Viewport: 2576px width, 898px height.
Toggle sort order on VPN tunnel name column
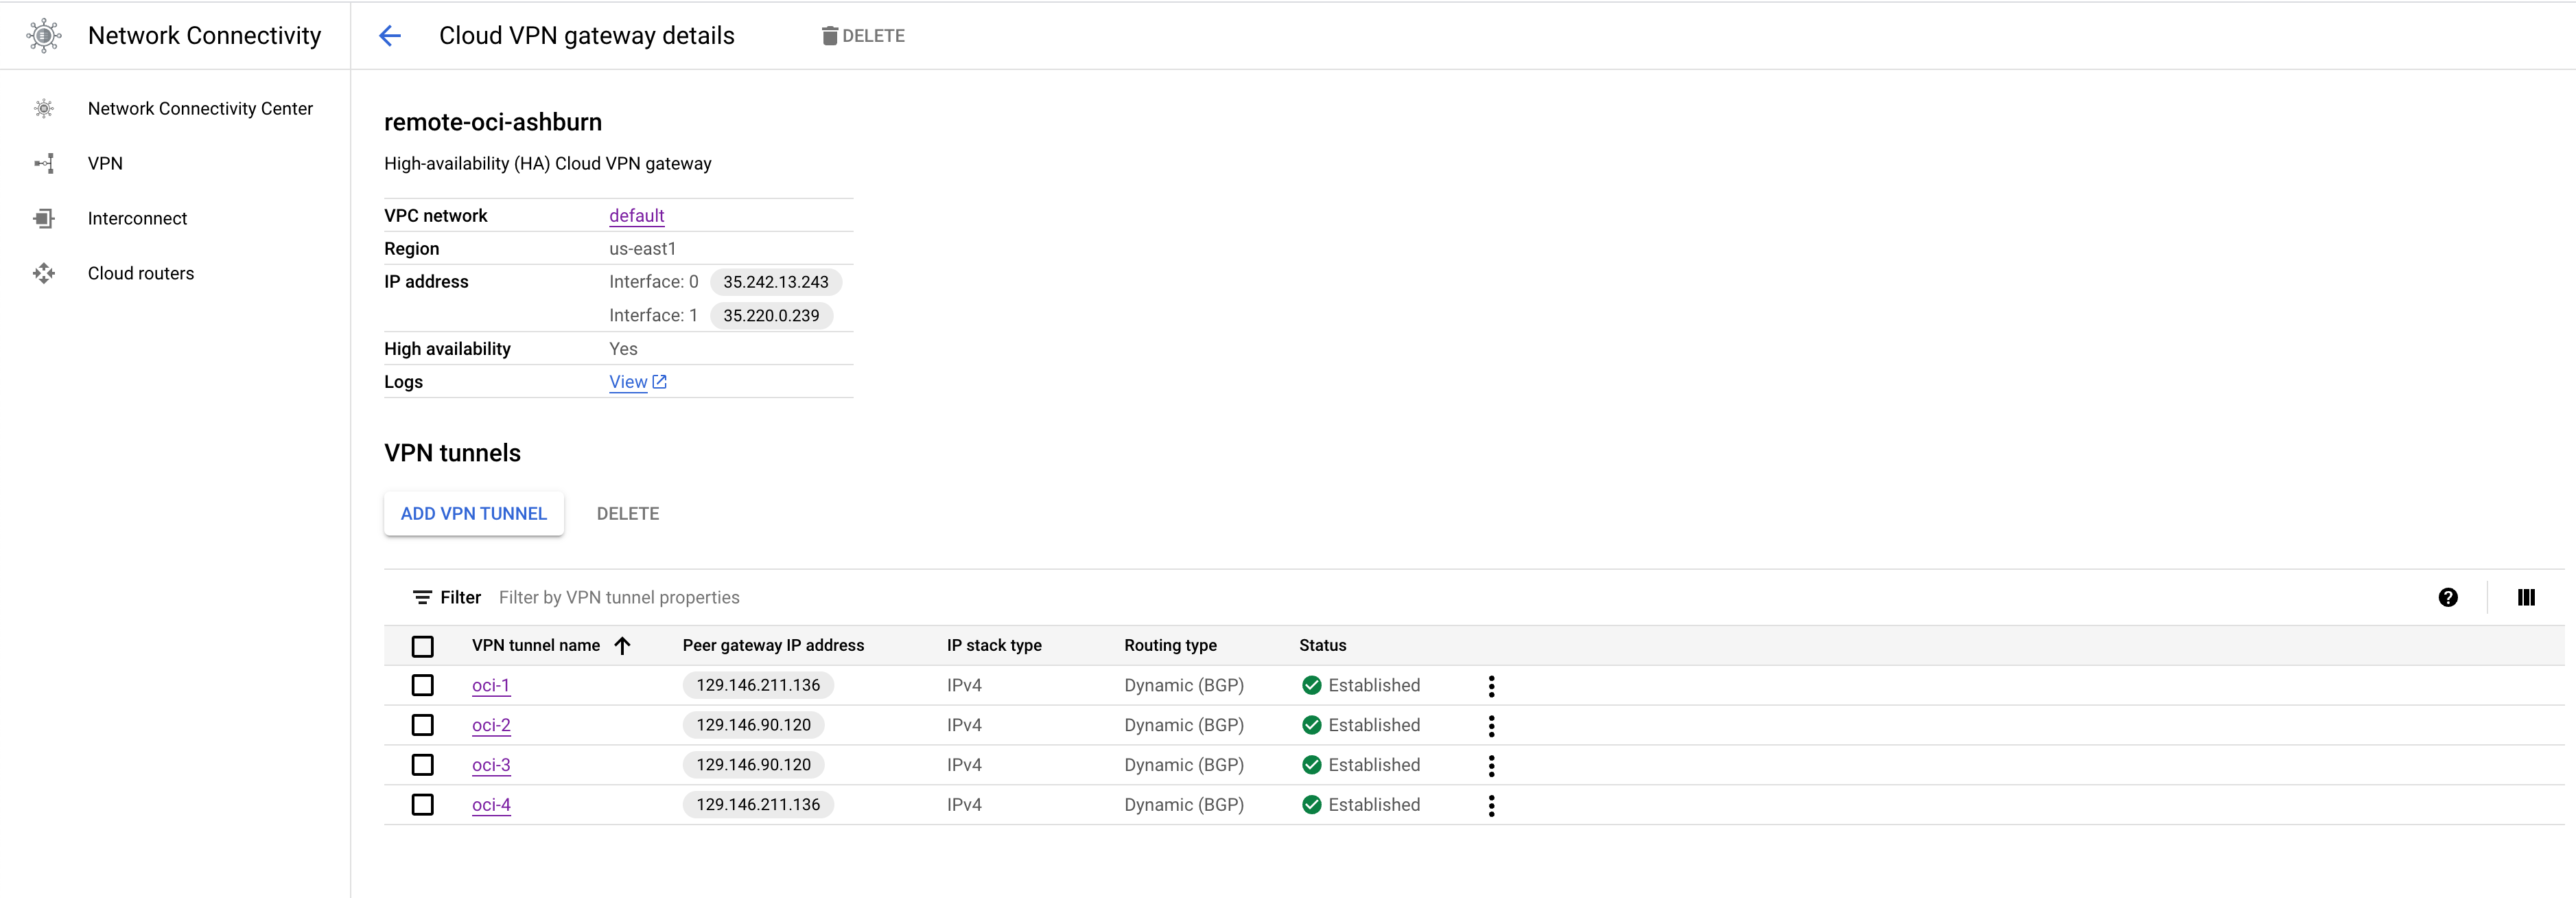[x=622, y=646]
